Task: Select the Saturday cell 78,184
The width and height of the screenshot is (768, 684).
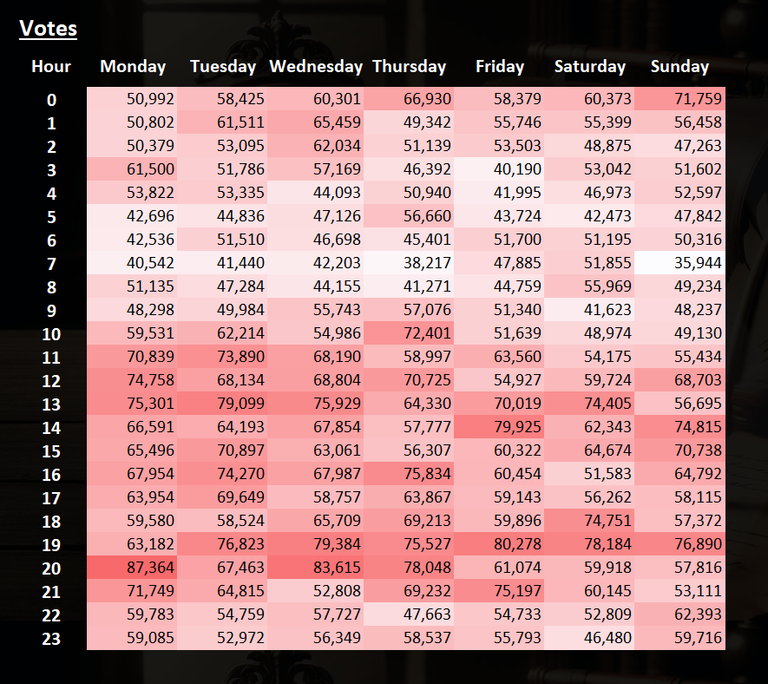Action: tap(589, 543)
